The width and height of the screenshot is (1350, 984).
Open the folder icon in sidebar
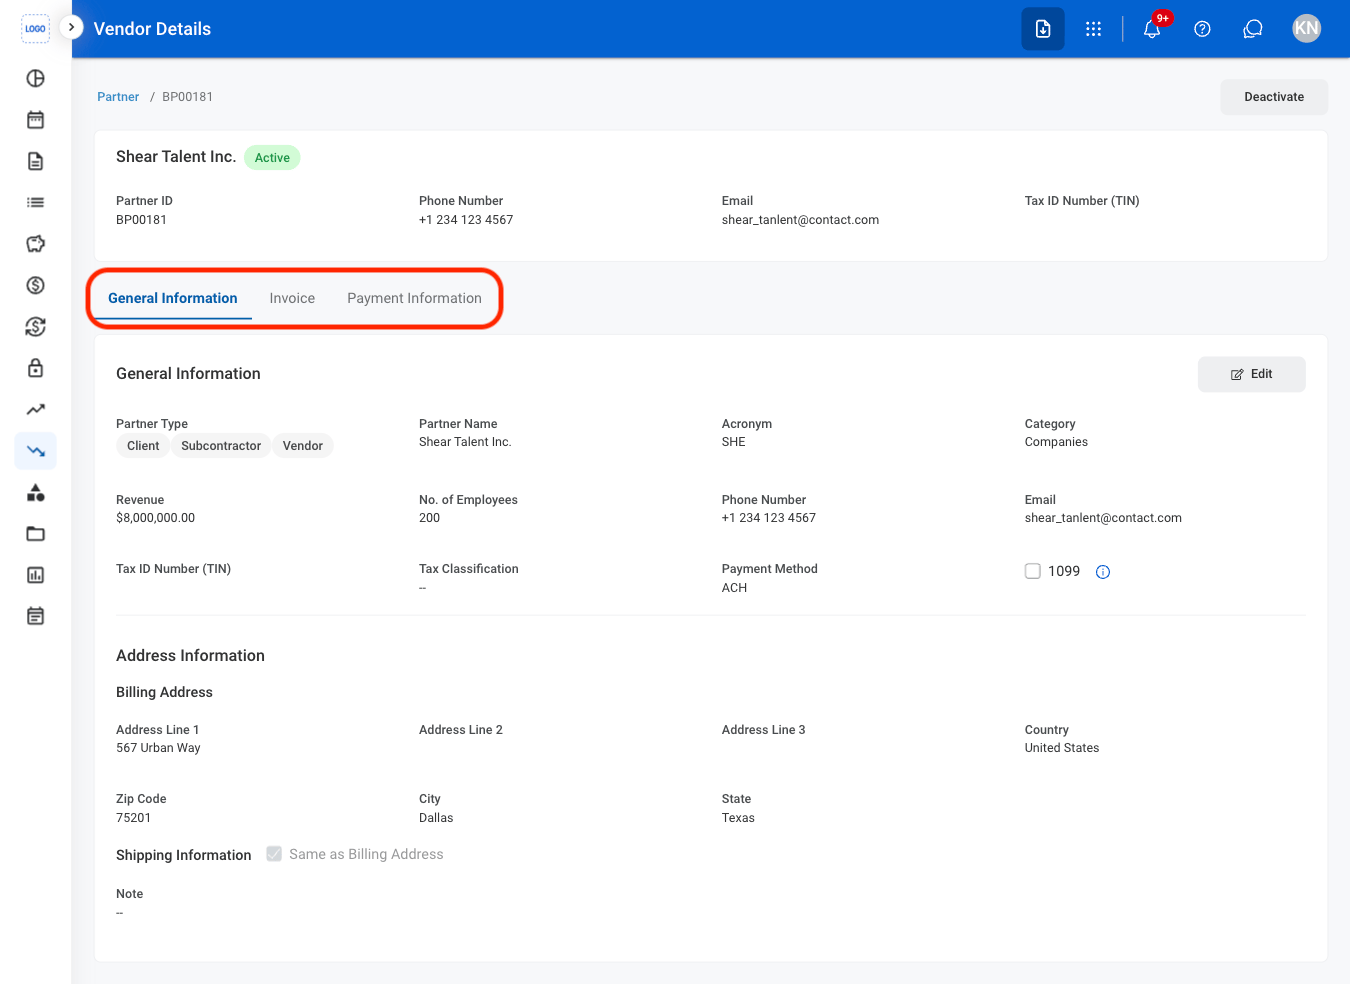(36, 534)
